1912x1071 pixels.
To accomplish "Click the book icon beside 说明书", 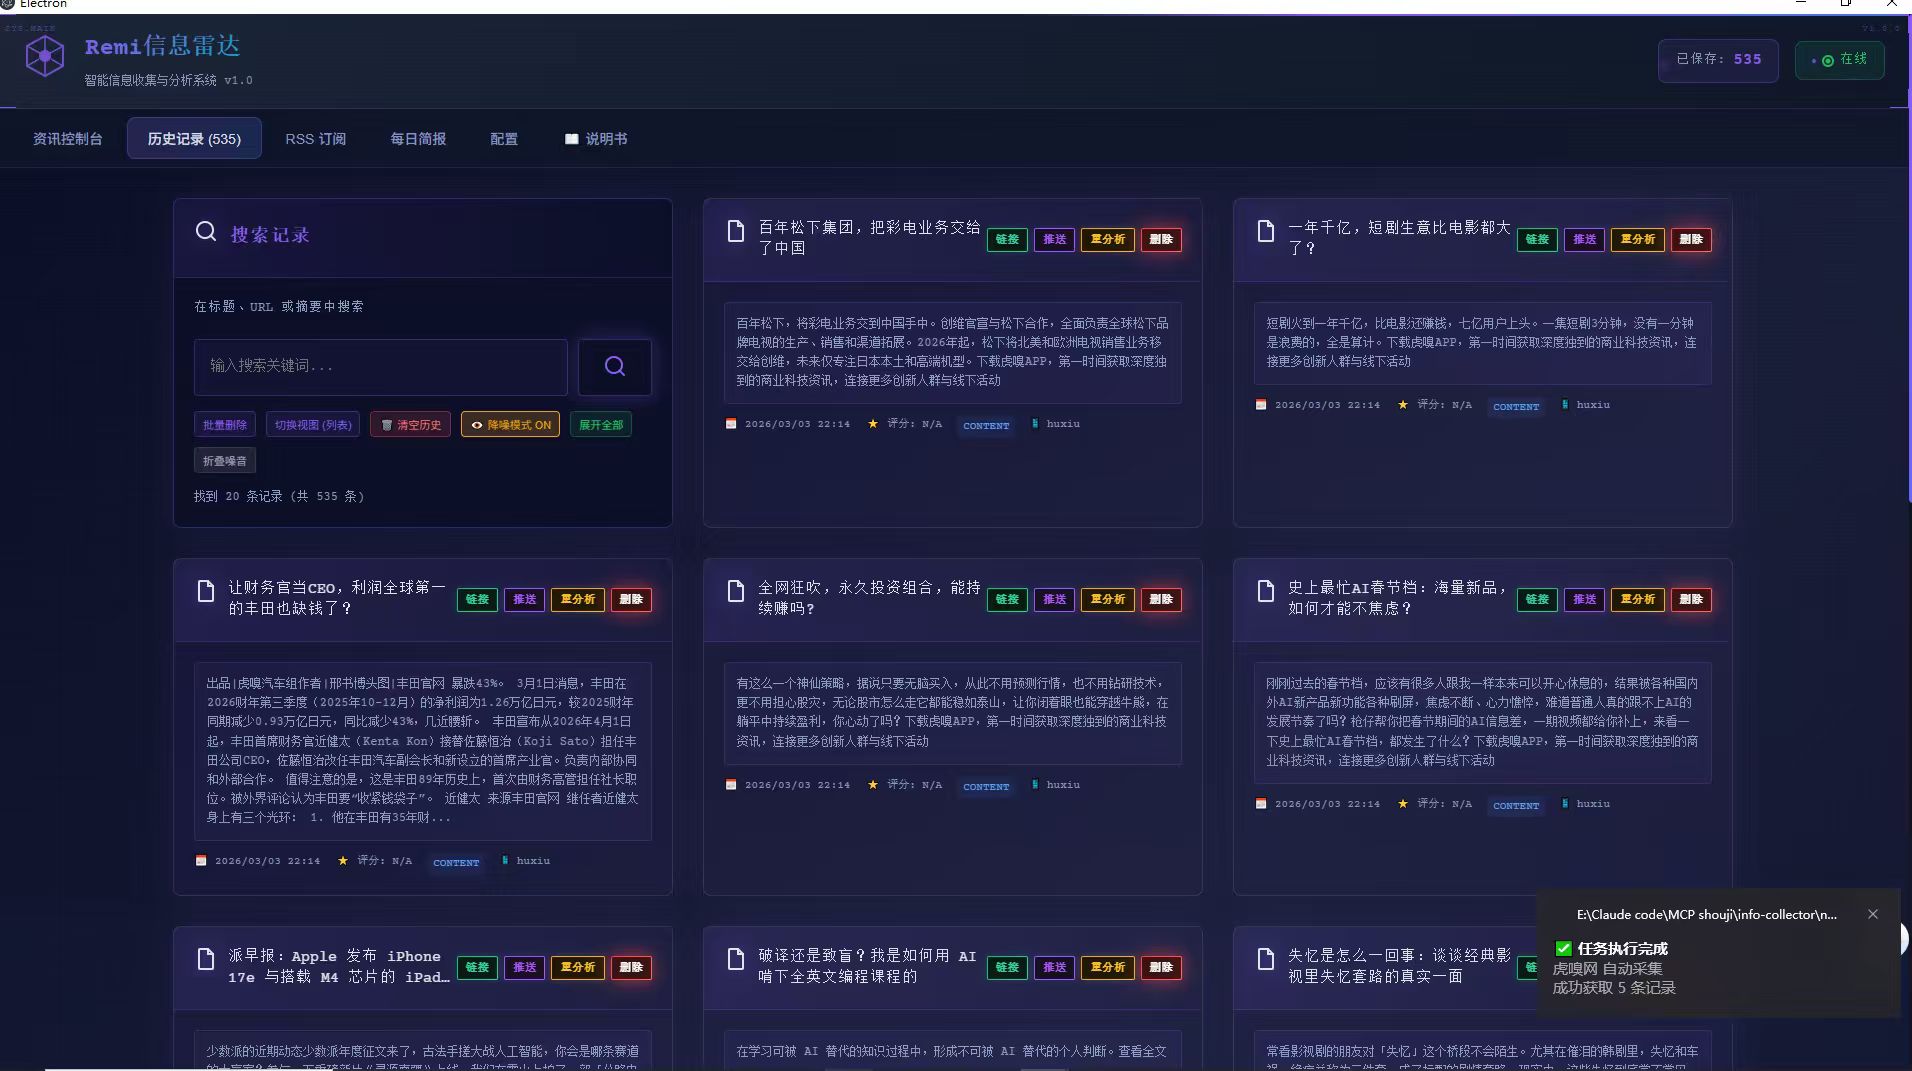I will click(572, 139).
